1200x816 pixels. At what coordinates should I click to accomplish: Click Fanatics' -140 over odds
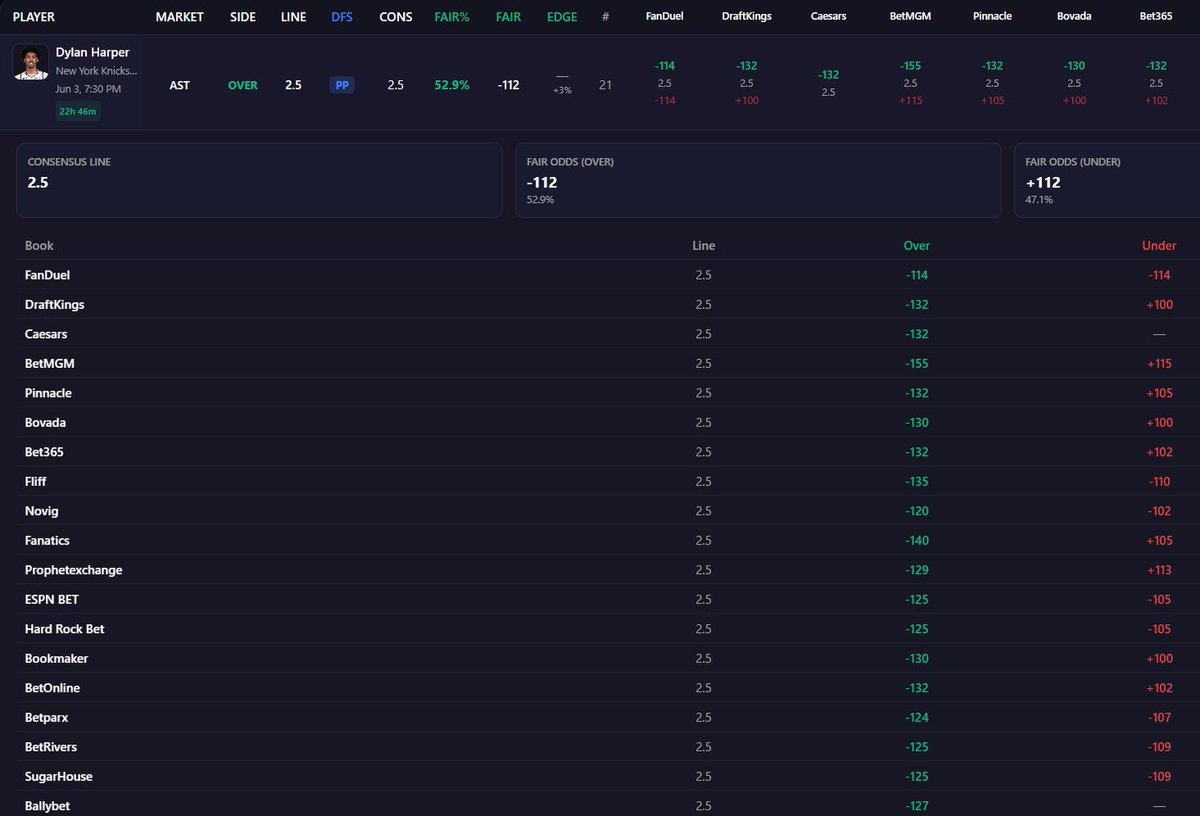click(916, 540)
